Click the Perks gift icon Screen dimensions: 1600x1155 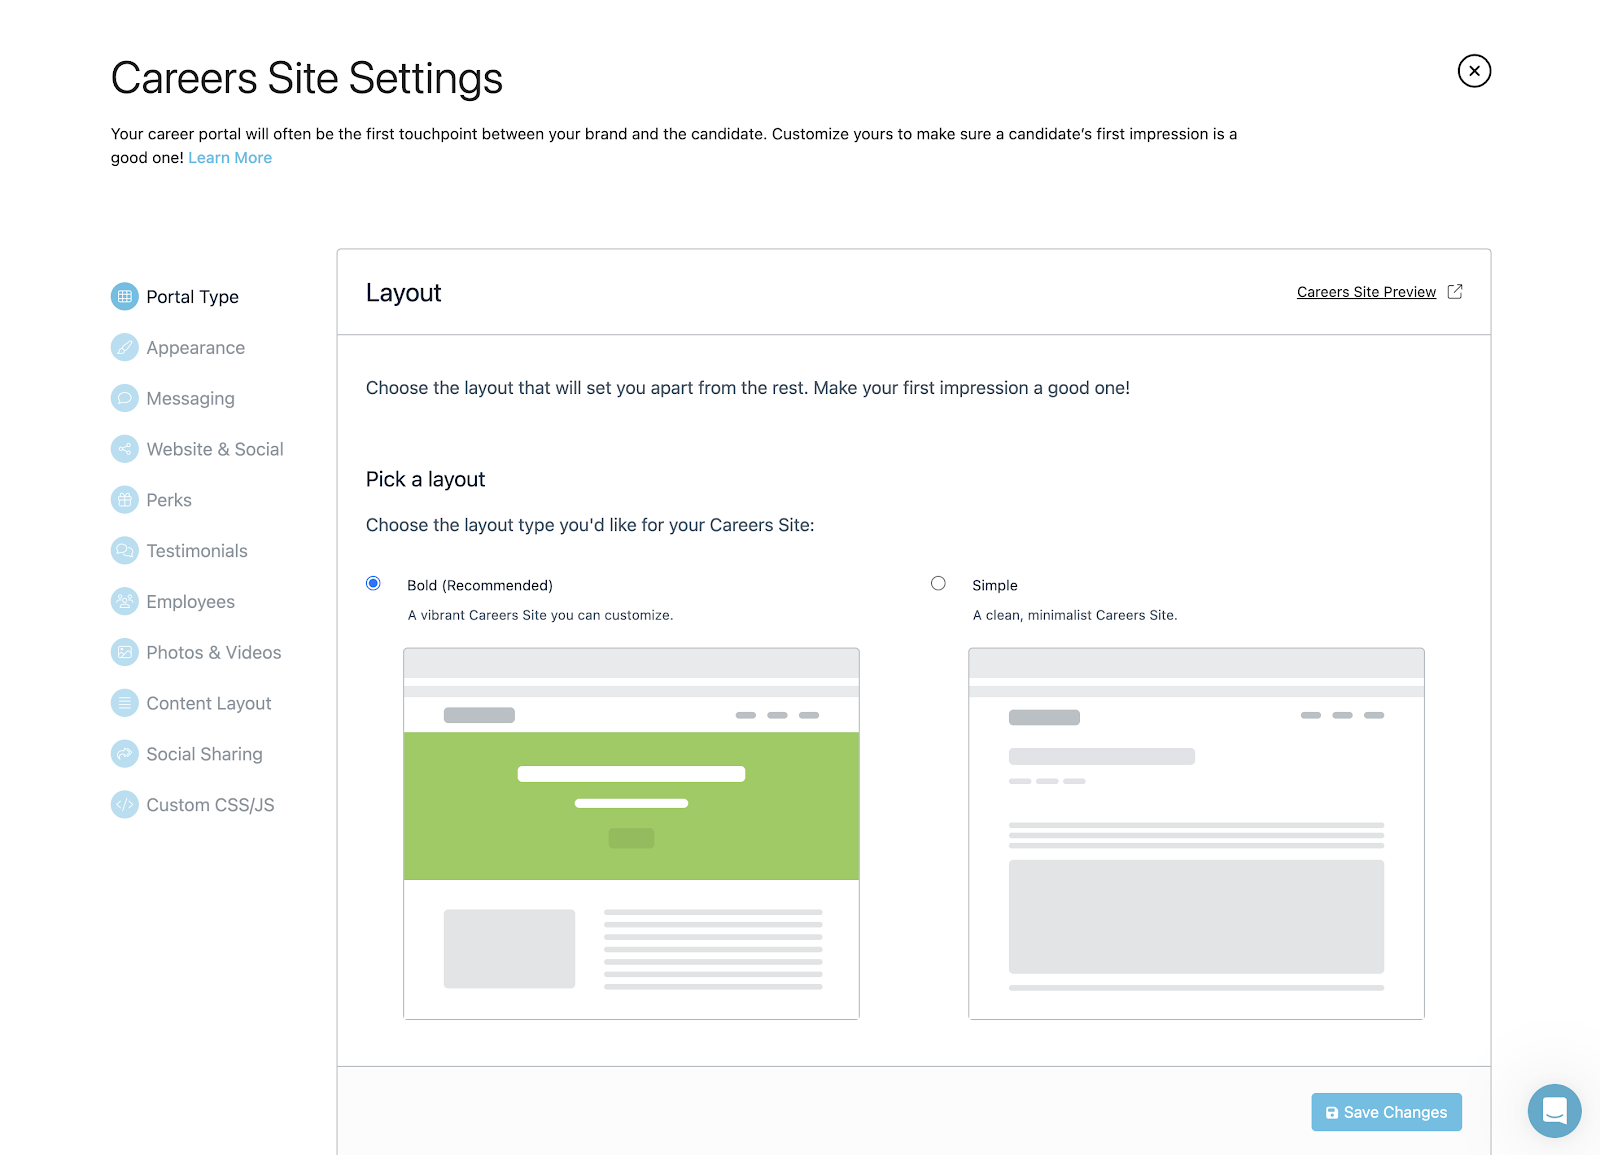124,500
